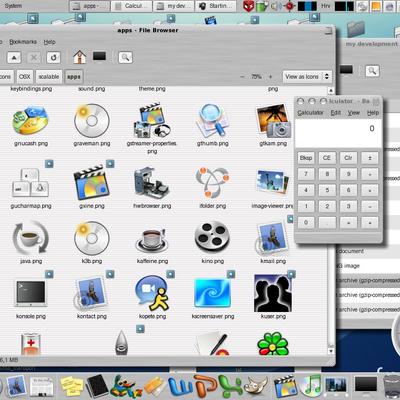Open the System panel menu
This screenshot has width=400, height=400.
click(x=13, y=6)
